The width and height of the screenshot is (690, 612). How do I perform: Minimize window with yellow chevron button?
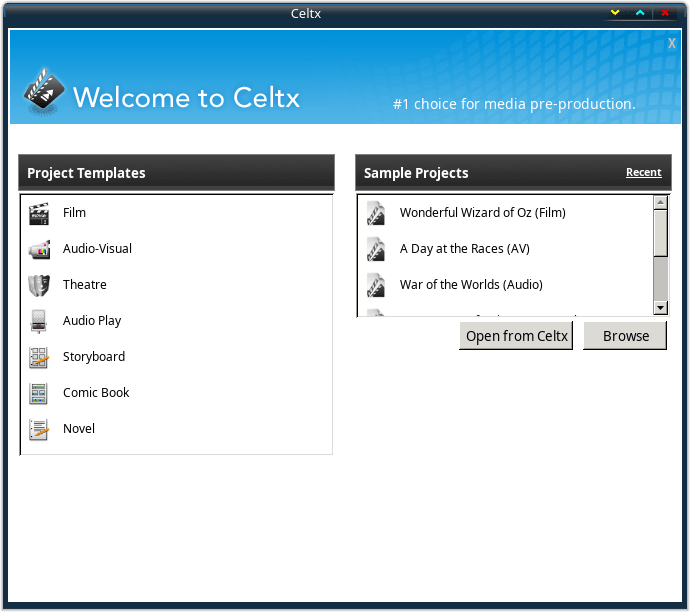pyautogui.click(x=615, y=13)
